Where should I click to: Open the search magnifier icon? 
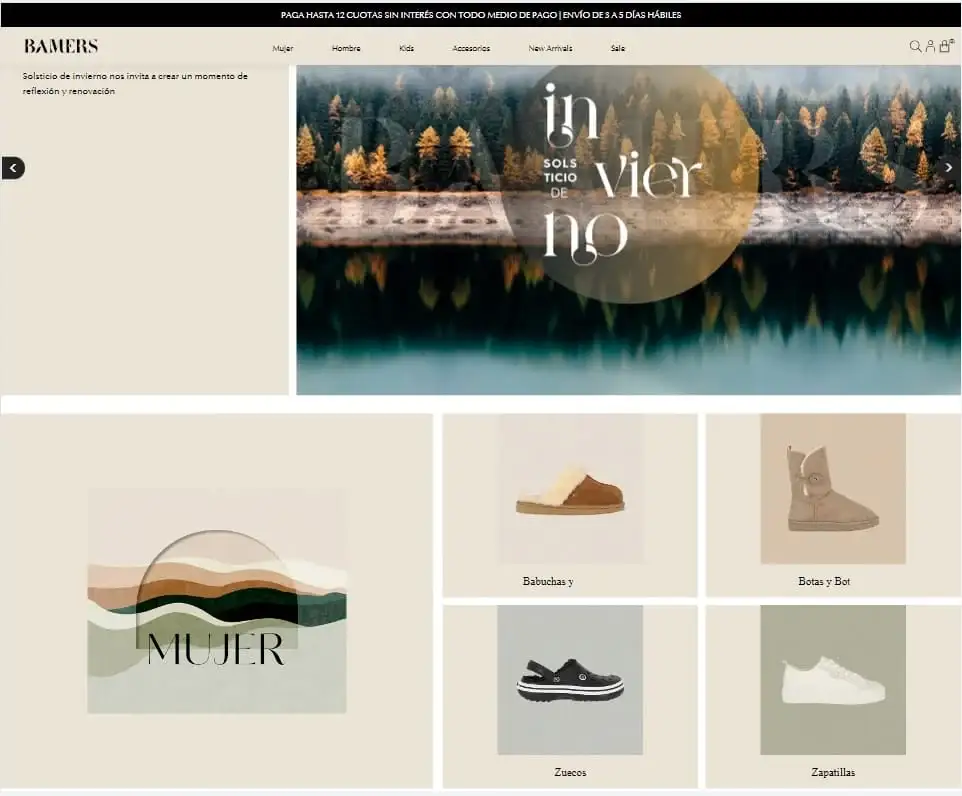[915, 47]
